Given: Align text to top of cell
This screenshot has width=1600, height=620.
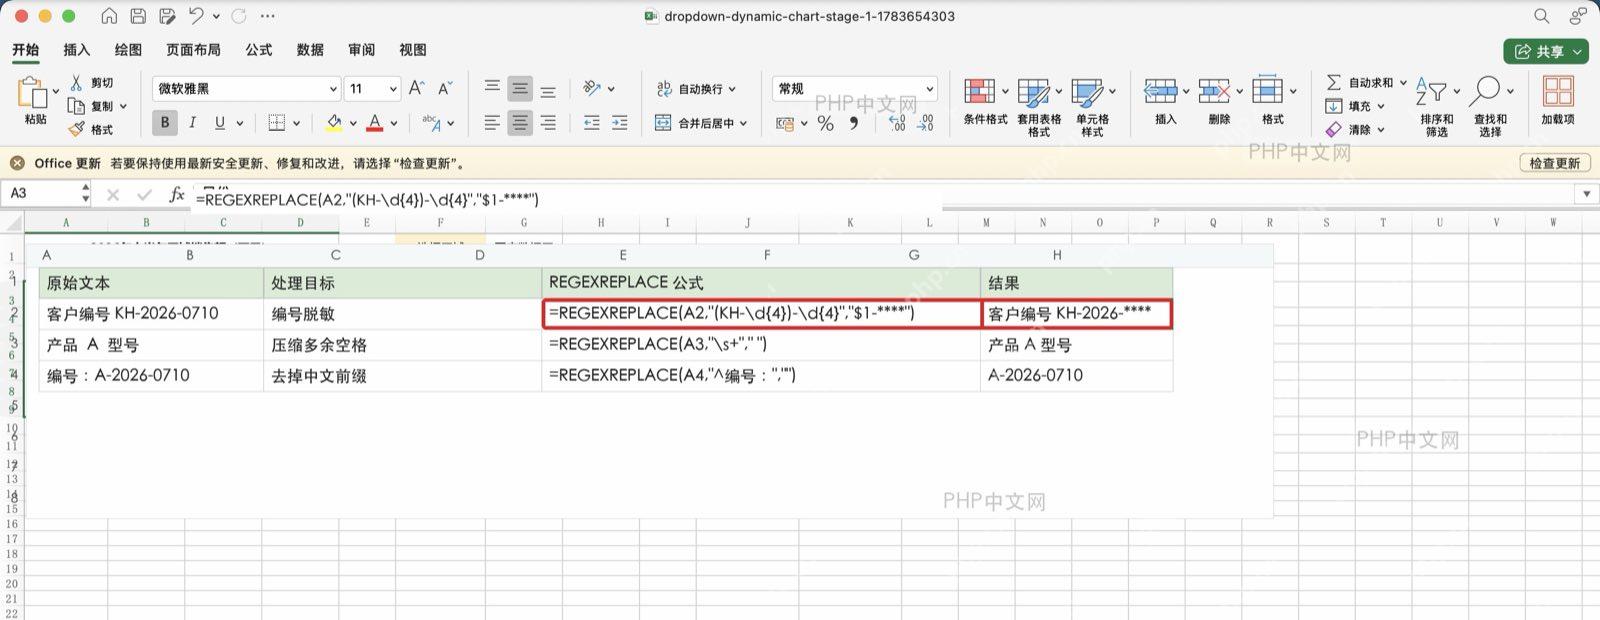Looking at the screenshot, I should (x=492, y=88).
